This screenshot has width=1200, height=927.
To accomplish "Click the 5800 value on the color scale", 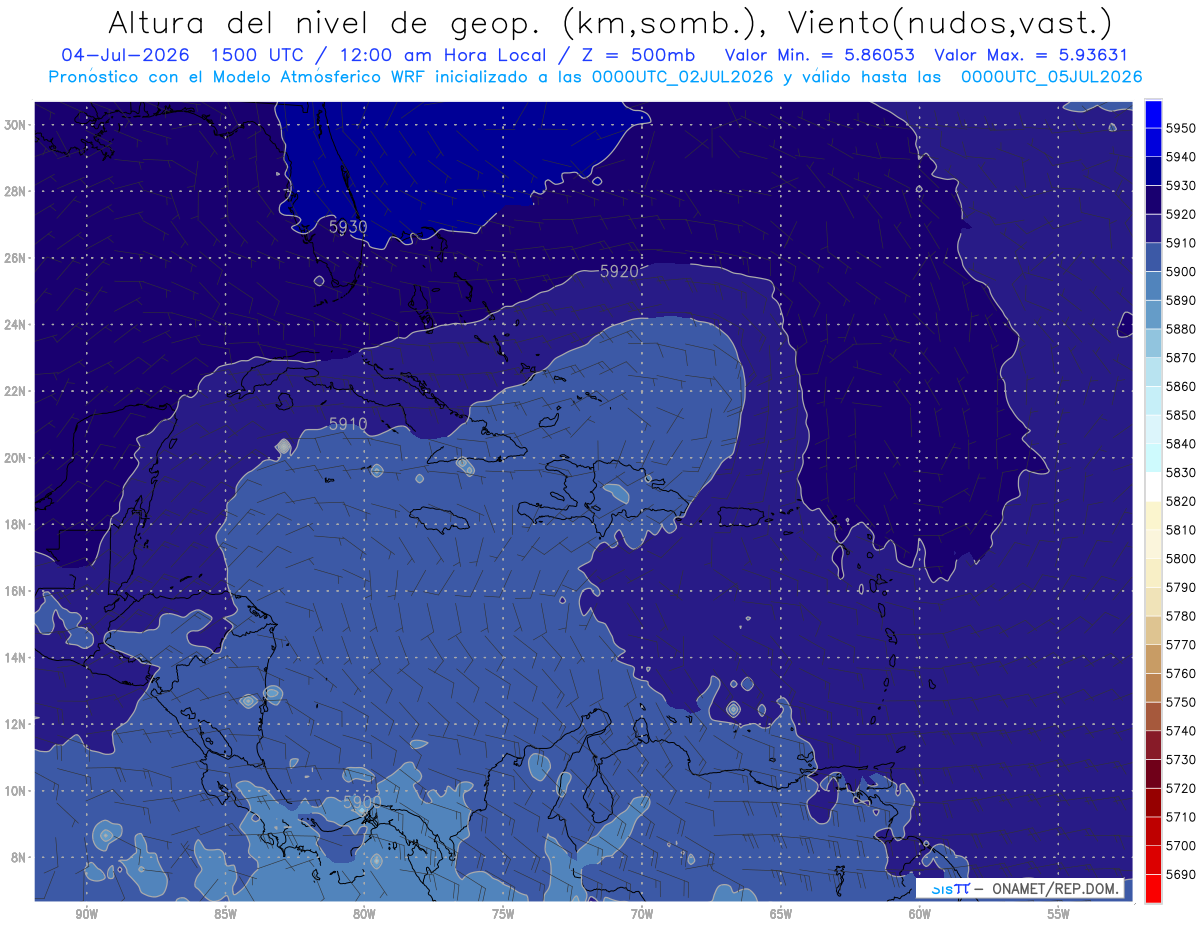I will [x=1181, y=559].
